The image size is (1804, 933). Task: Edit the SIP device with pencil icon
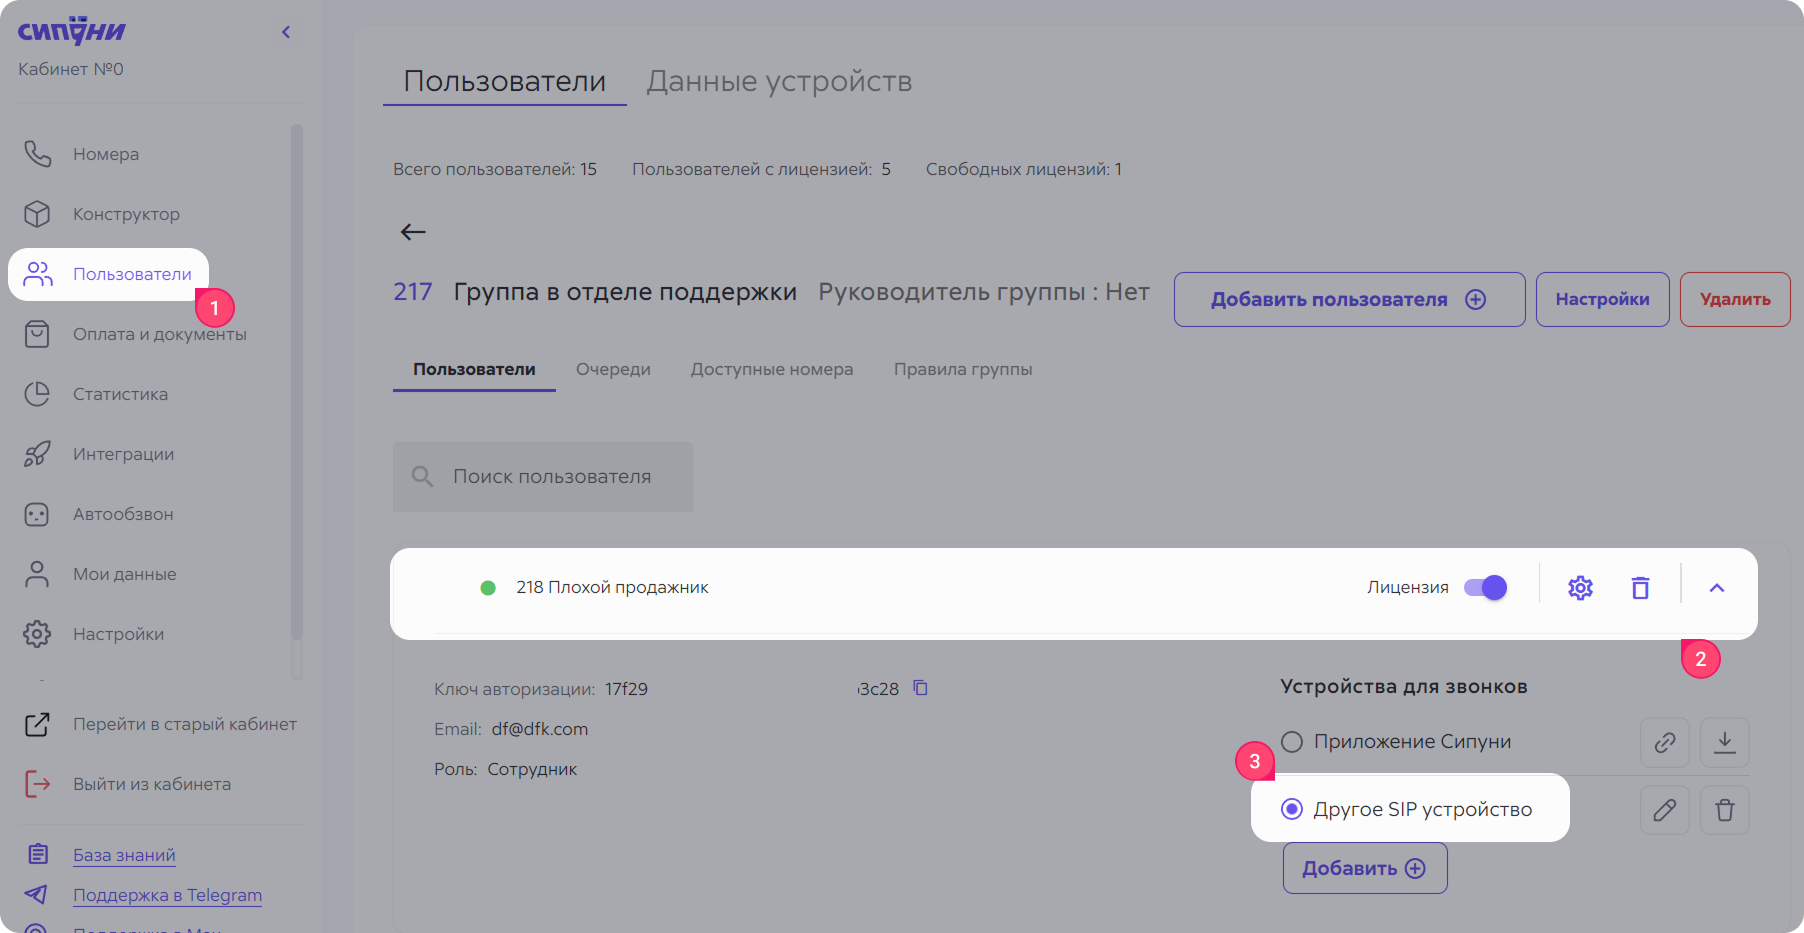(x=1665, y=810)
